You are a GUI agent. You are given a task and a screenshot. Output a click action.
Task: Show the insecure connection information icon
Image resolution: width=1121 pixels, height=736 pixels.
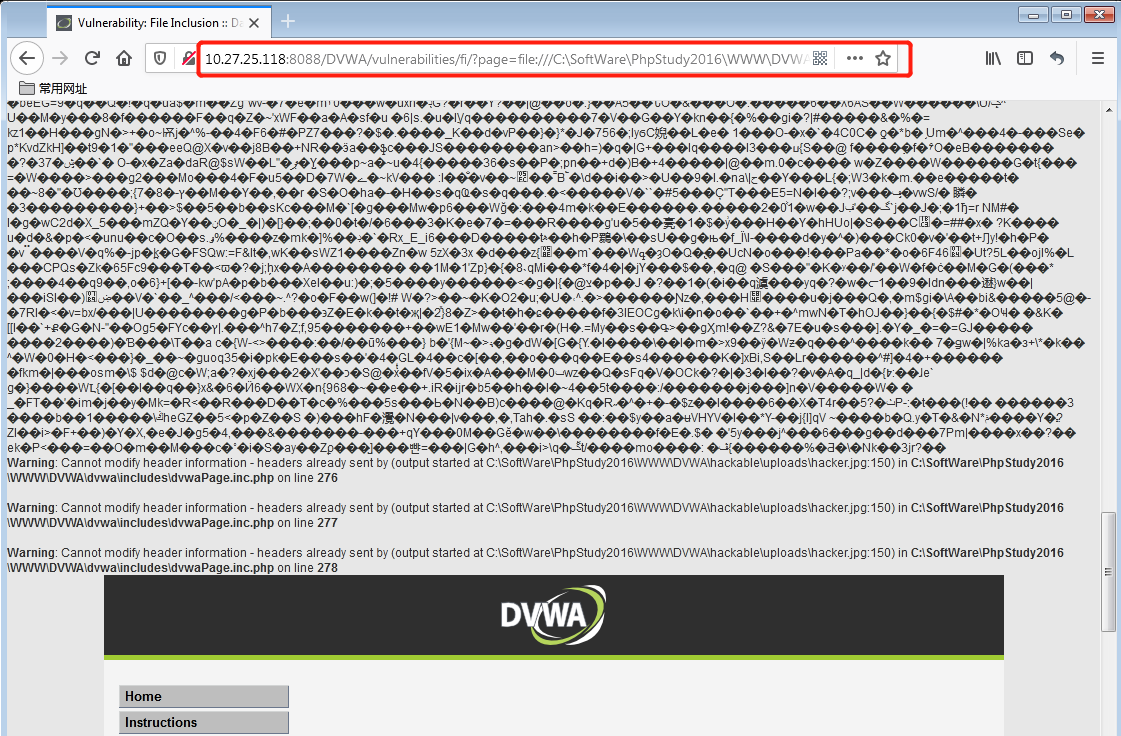188,58
